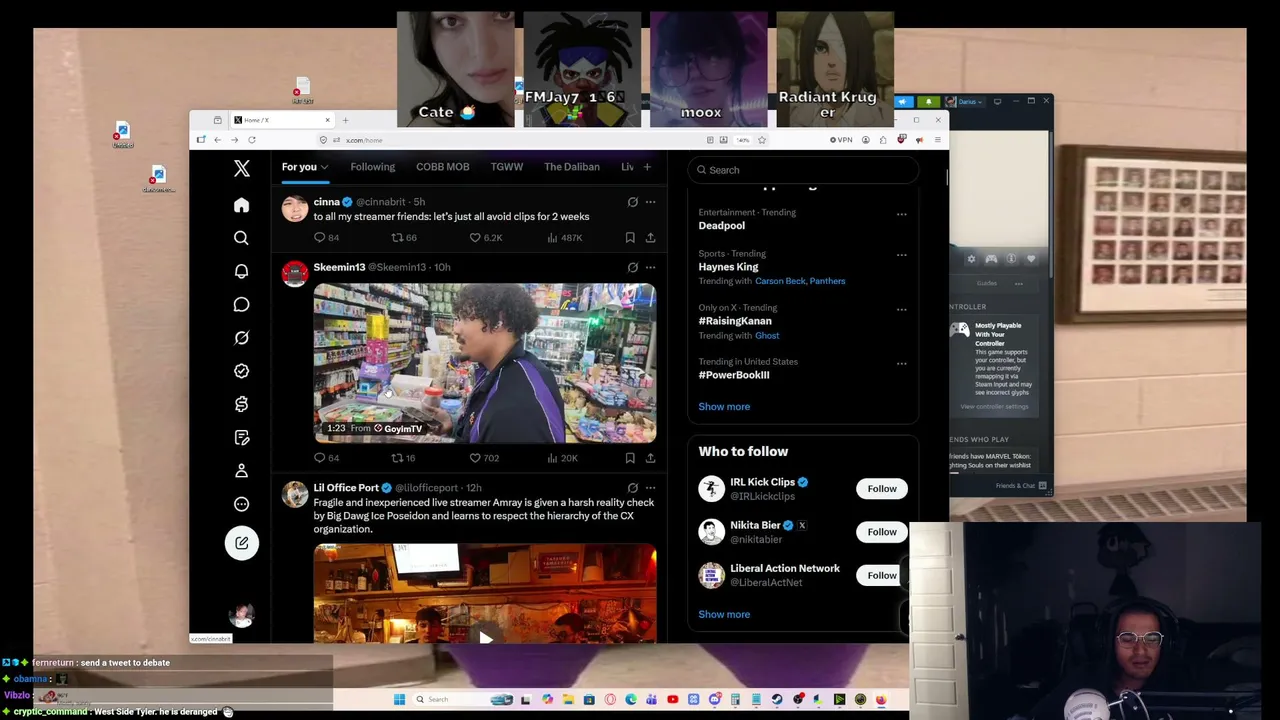Open more menu on Skeemin13 post
The width and height of the screenshot is (1280, 720).
650,267
